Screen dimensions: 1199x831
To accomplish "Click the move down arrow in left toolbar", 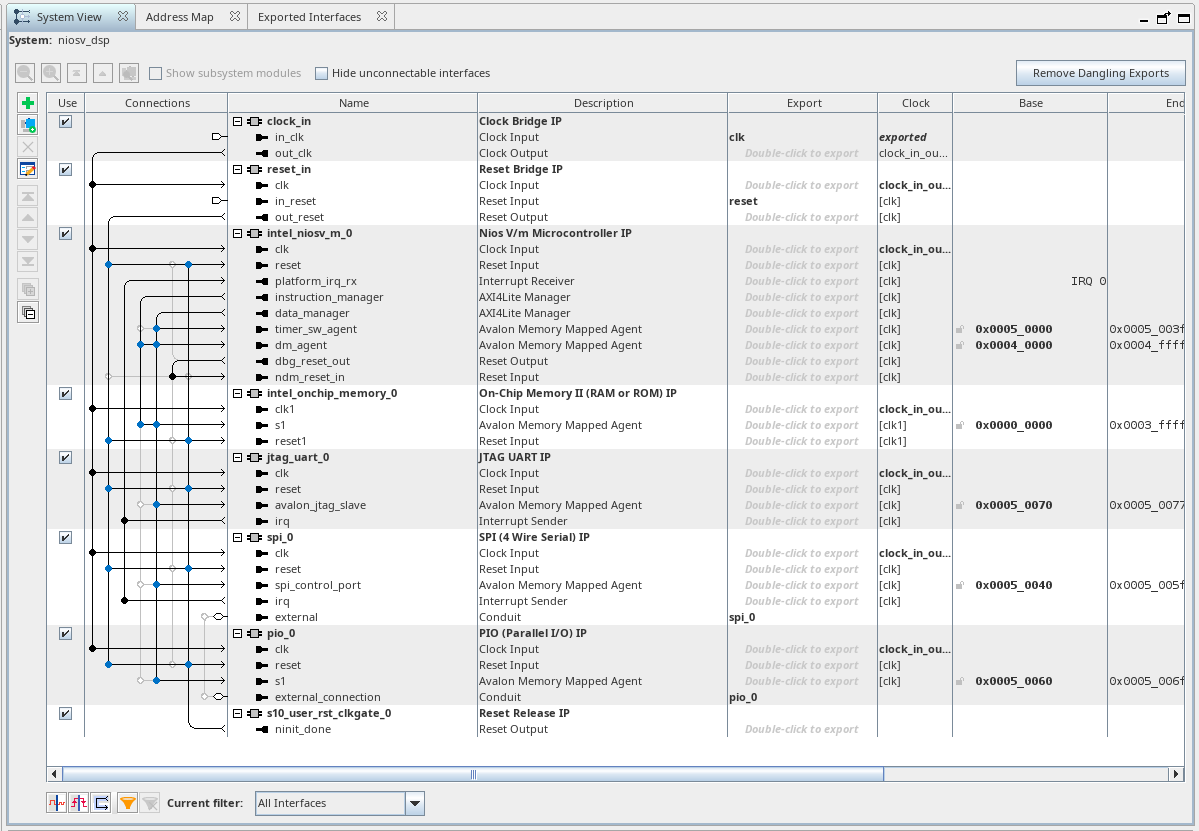I will (28, 239).
